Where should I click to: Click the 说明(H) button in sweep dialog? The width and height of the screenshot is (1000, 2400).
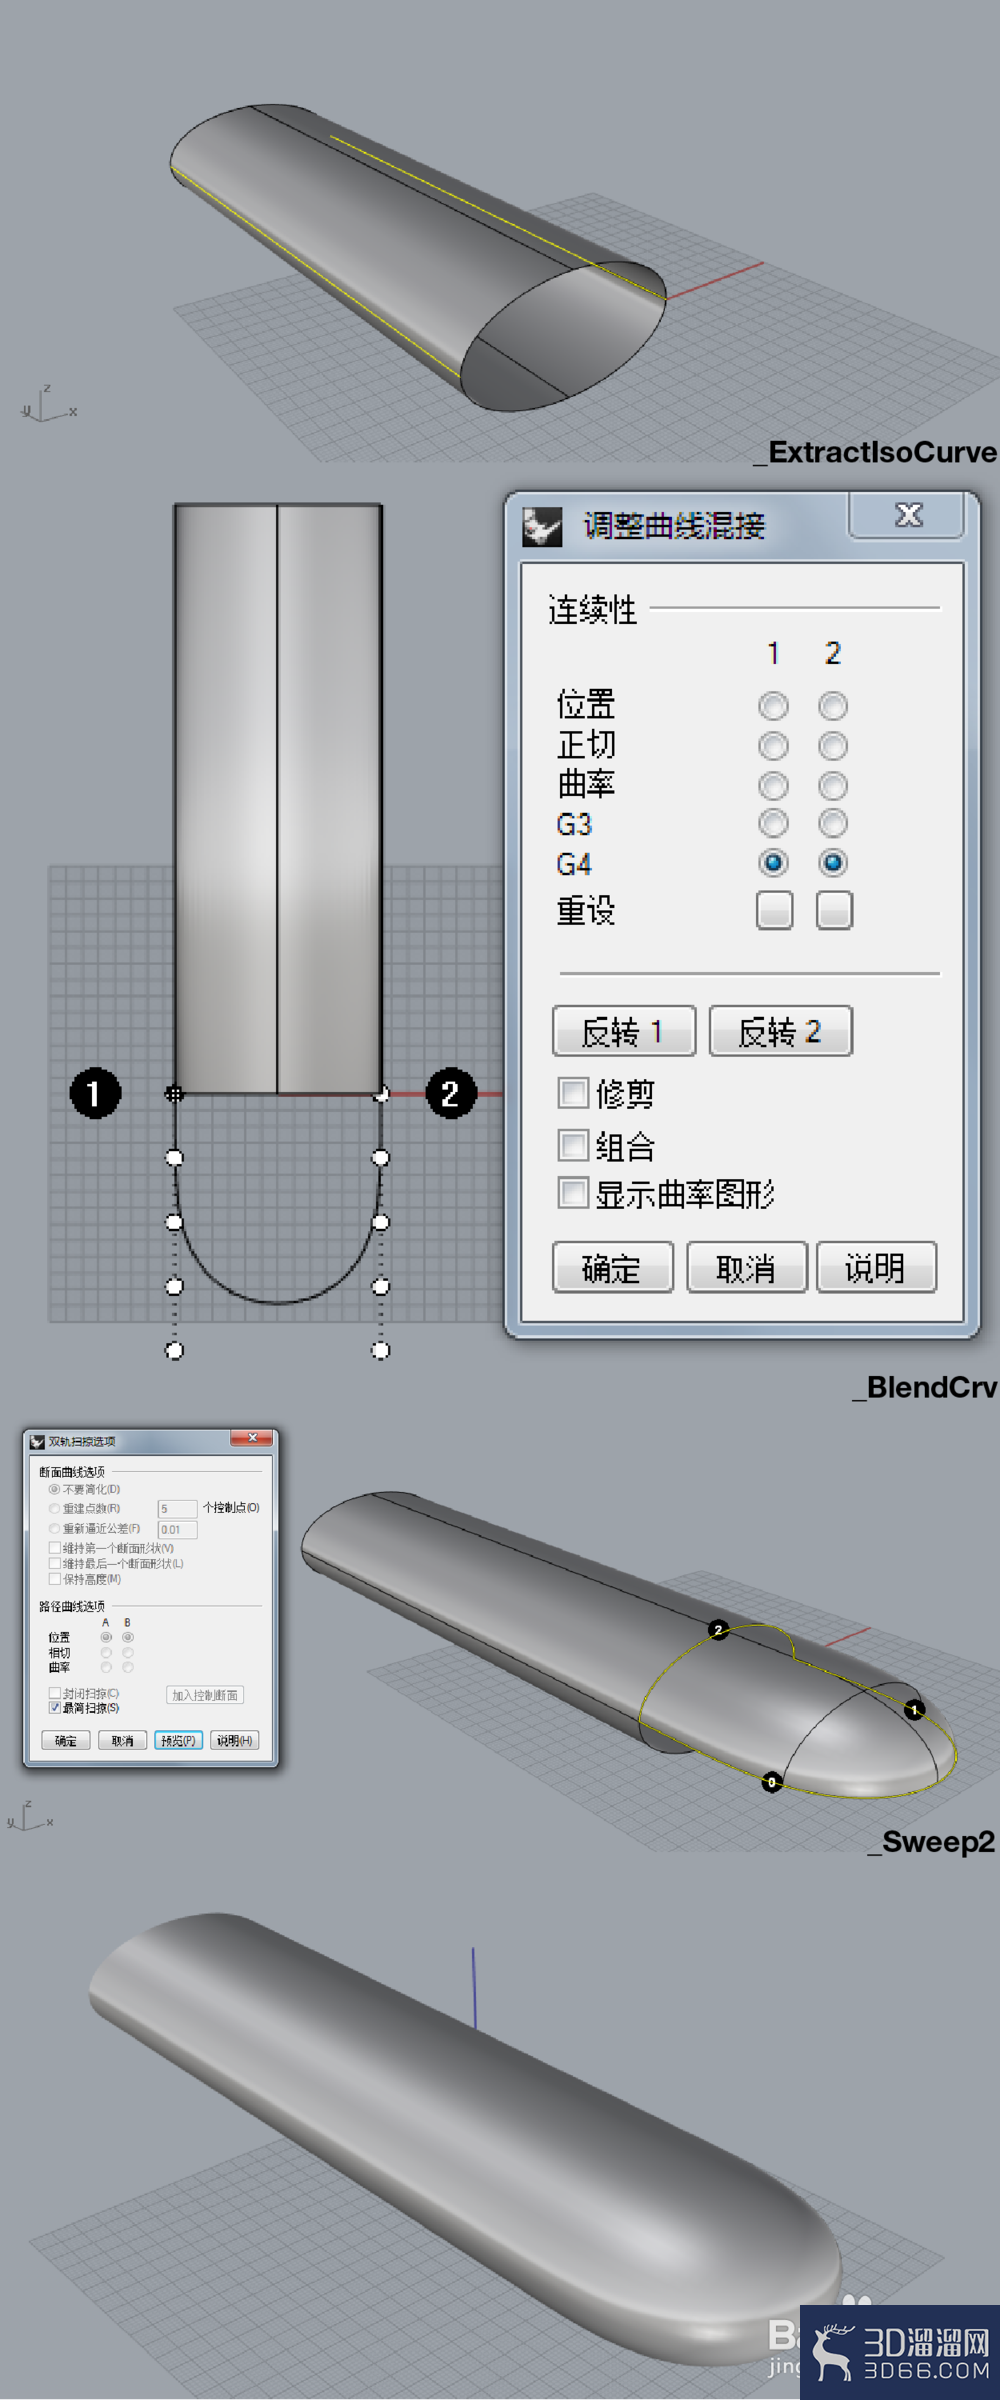point(235,1741)
